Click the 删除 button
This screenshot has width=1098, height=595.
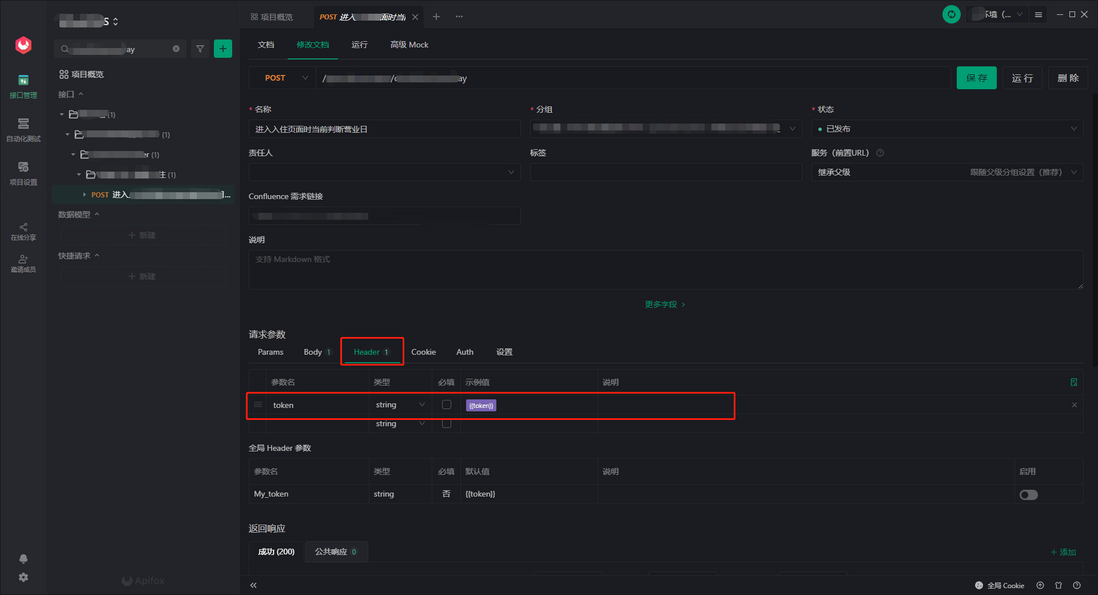[1068, 78]
